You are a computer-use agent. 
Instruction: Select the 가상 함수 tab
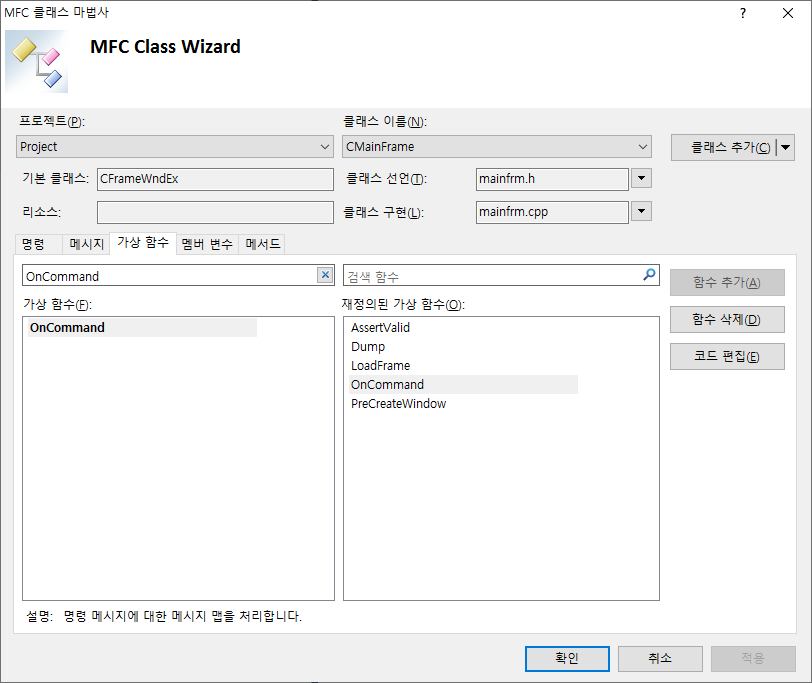[x=143, y=242]
